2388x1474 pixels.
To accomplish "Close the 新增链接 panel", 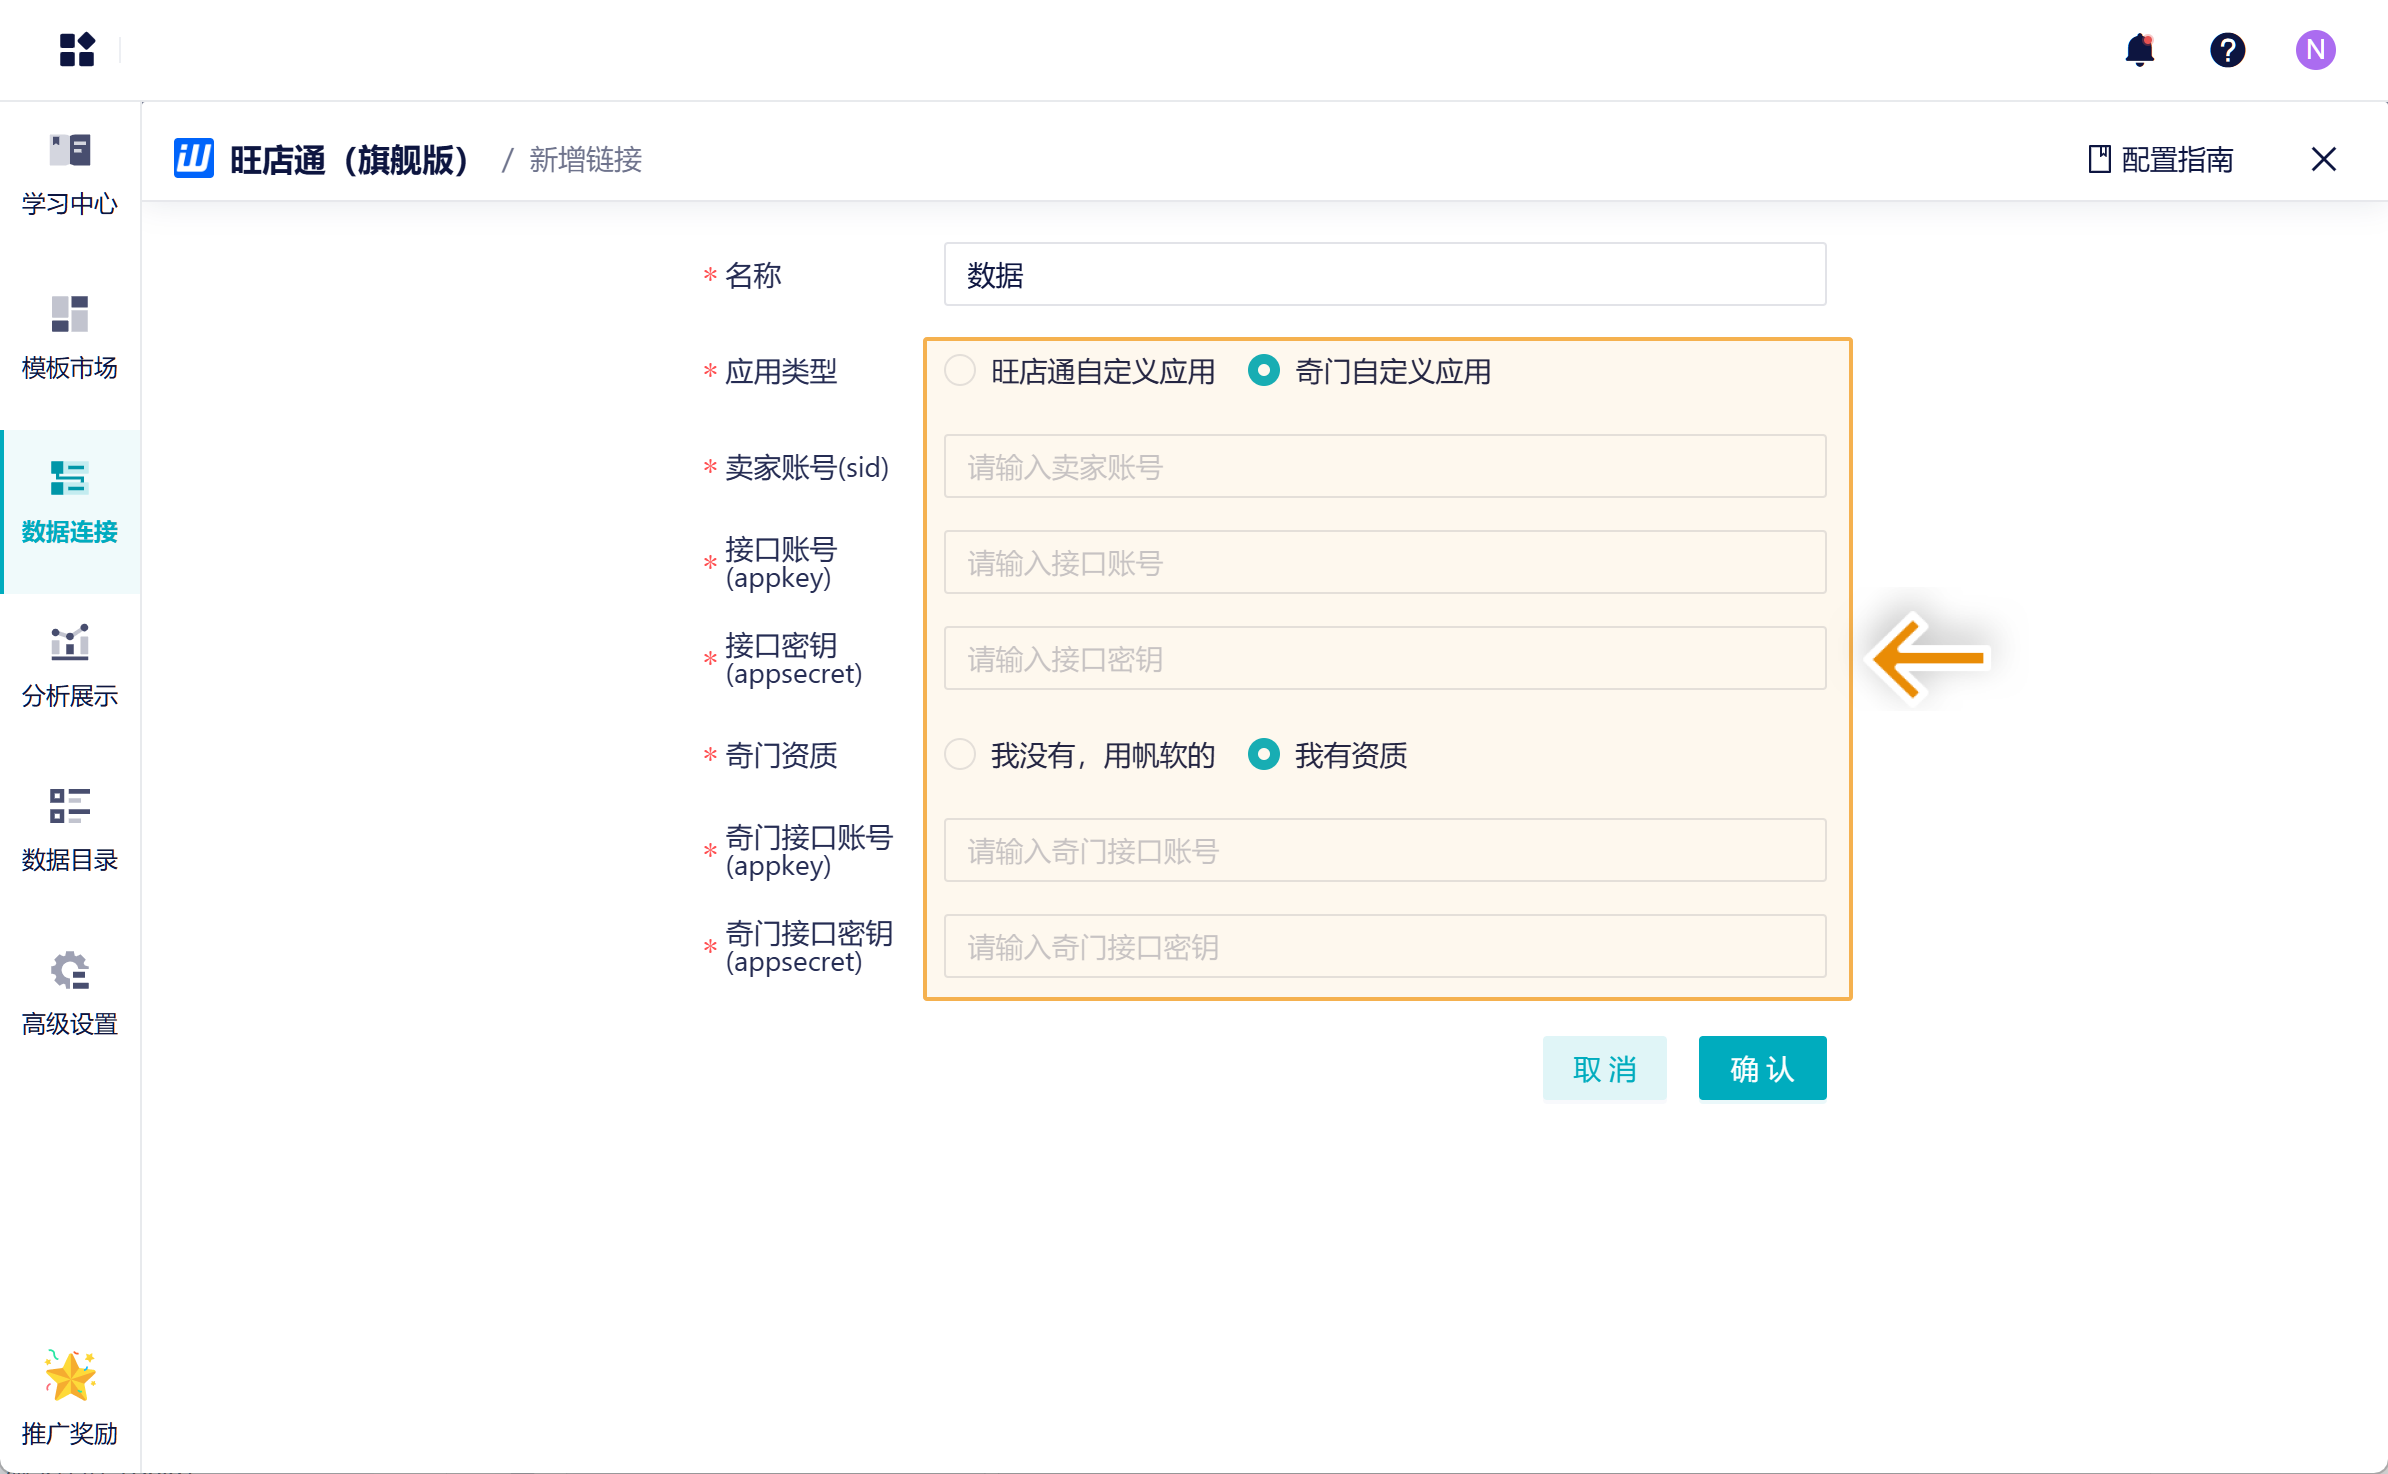I will click(x=2324, y=159).
